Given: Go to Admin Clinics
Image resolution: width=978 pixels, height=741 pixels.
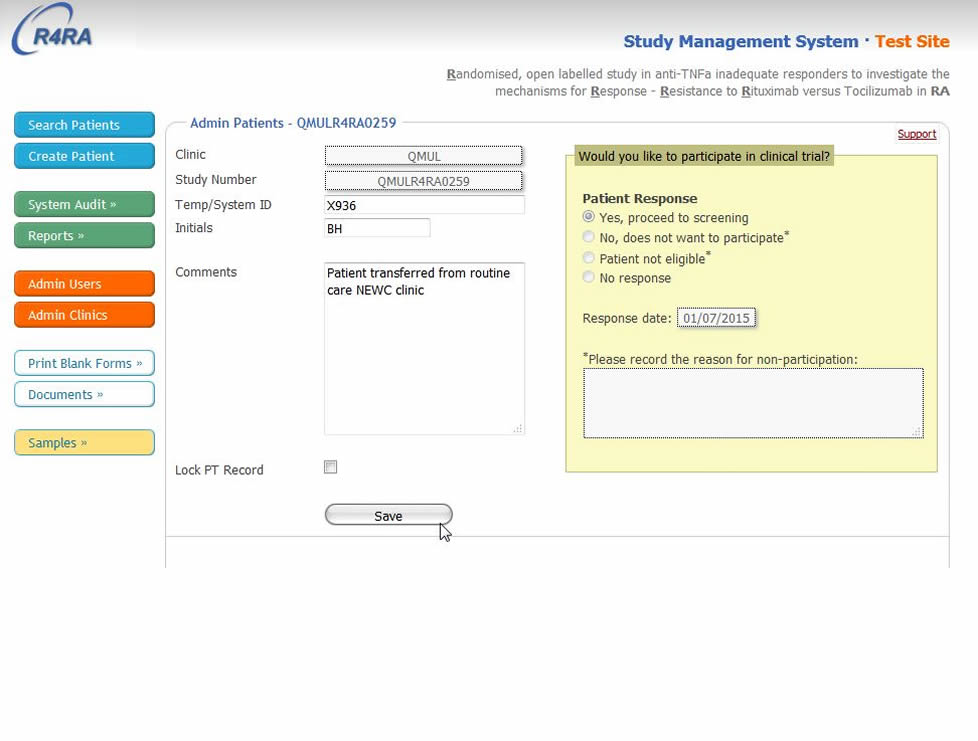Looking at the screenshot, I should [84, 315].
